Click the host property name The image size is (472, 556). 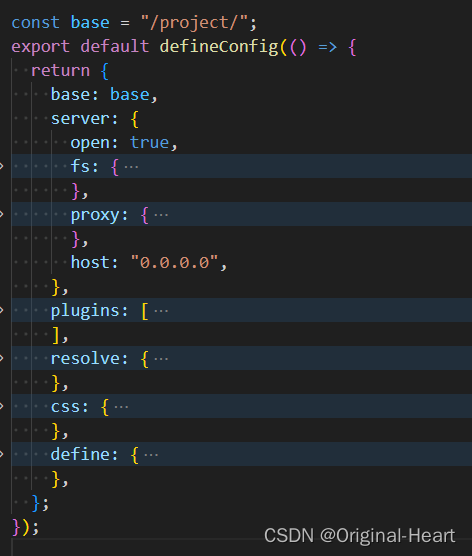click(90, 262)
